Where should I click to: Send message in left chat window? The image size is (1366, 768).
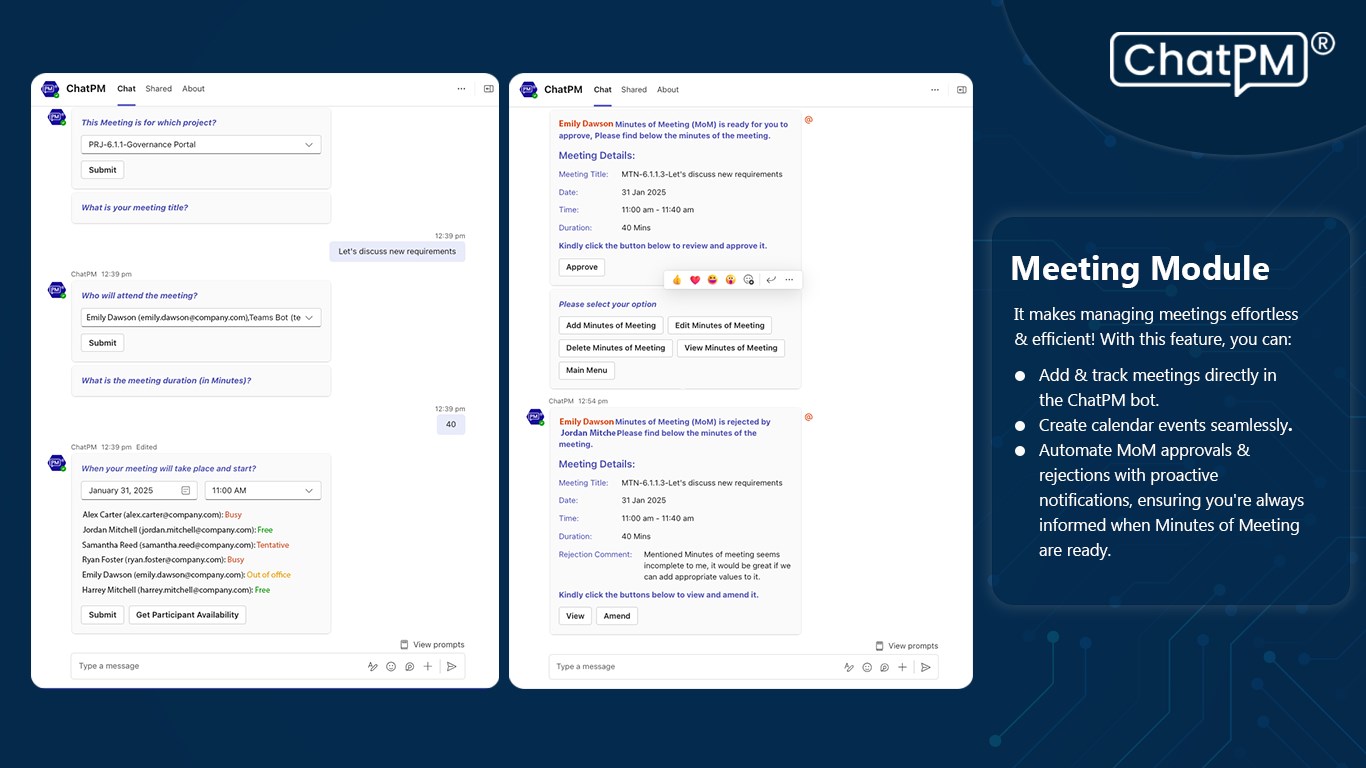(451, 666)
